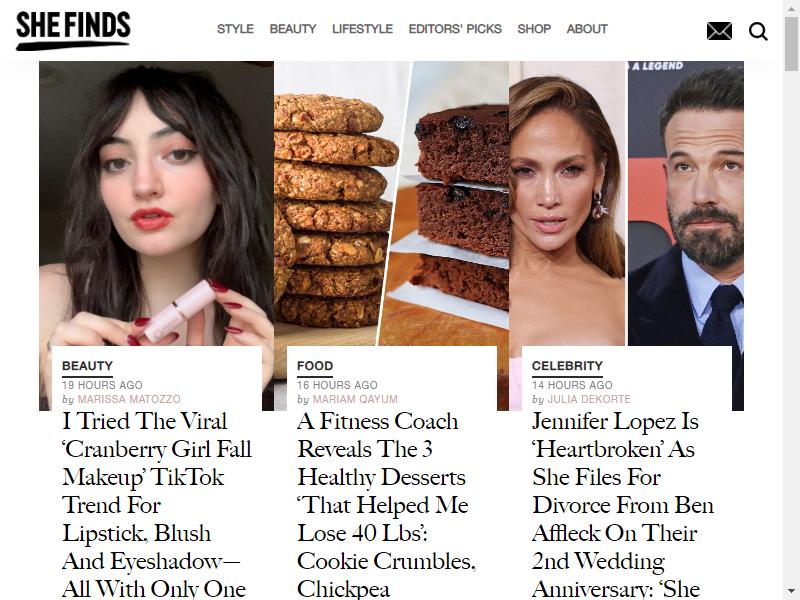Click the cookies and brownies thumbnail
This screenshot has height=600, width=800.
[x=391, y=204]
